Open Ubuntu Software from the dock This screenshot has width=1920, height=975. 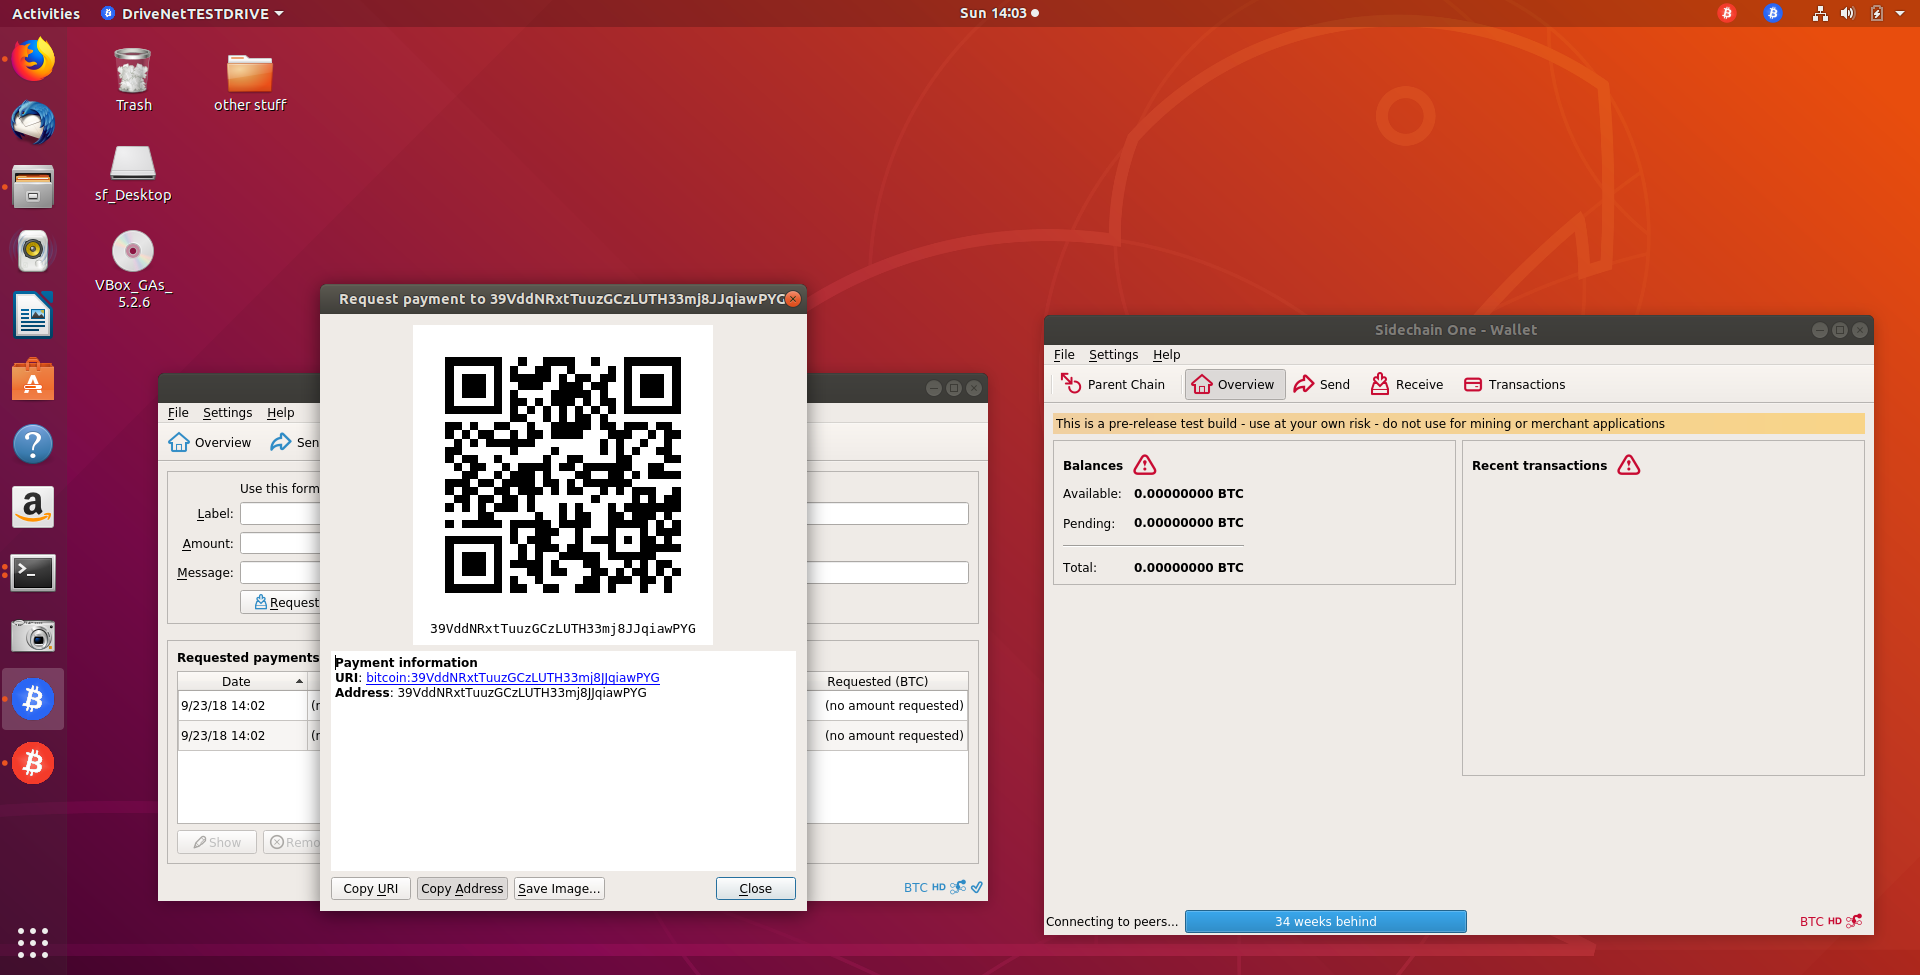tap(33, 379)
